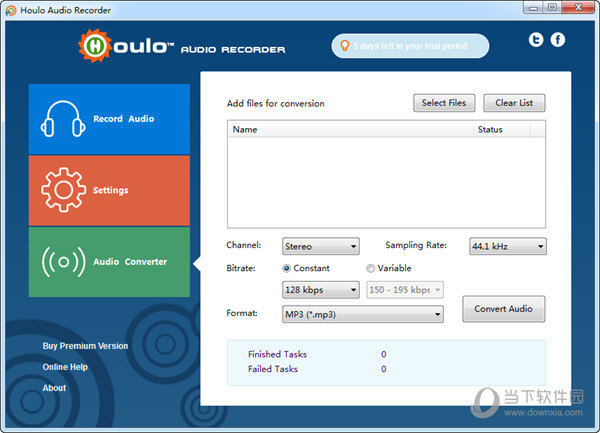Open the Facebook icon in the header

pos(558,39)
